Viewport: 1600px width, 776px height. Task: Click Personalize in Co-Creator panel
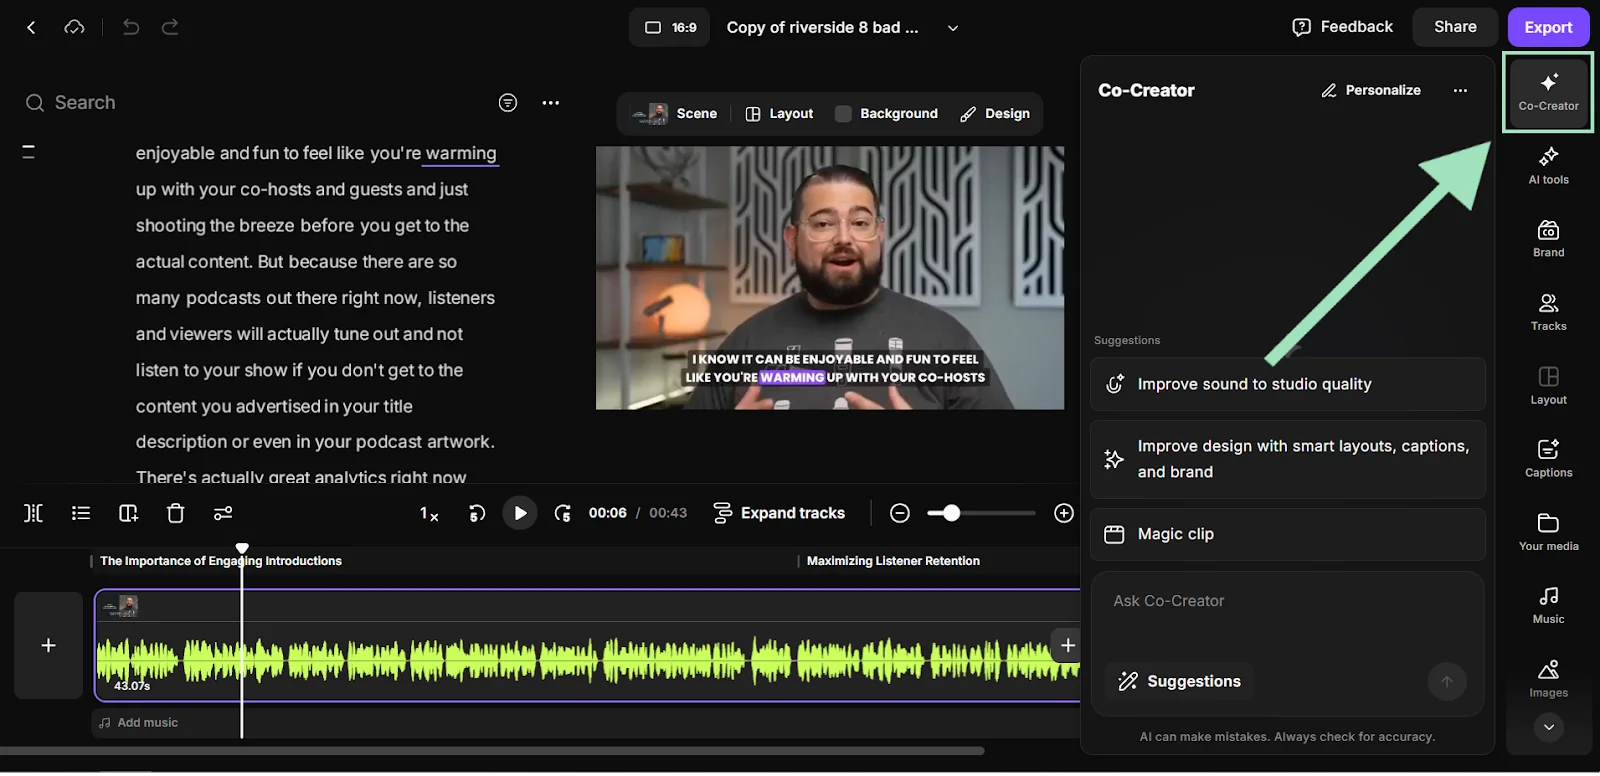tap(1371, 90)
